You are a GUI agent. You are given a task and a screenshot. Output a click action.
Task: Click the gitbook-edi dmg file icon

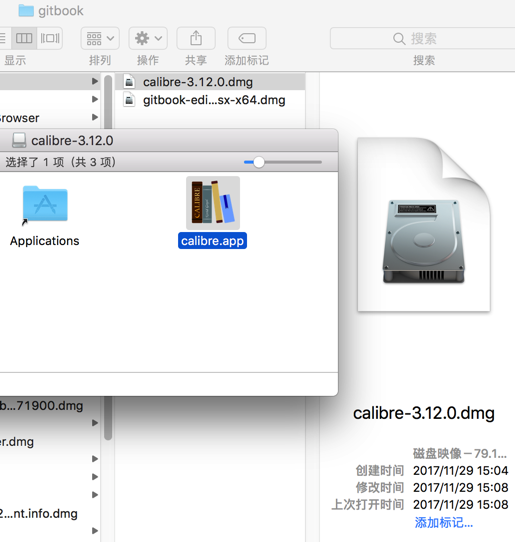129,100
